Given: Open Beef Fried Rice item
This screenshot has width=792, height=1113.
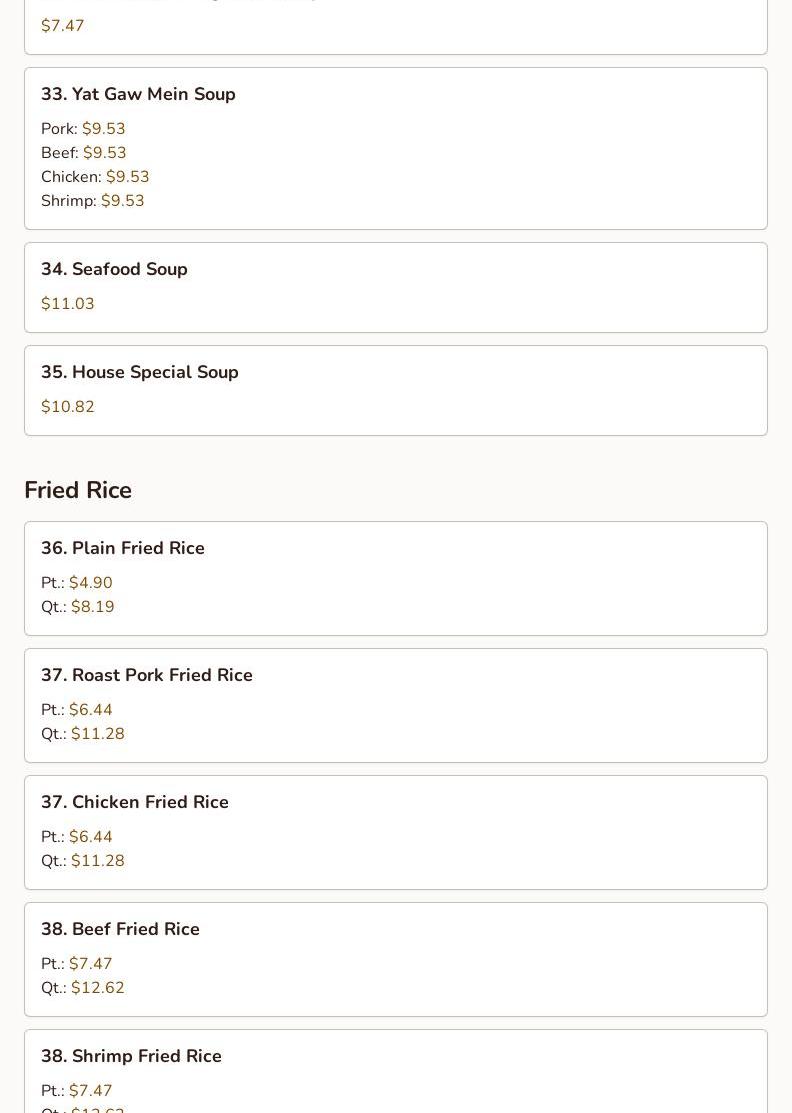Looking at the screenshot, I should tap(396, 960).
